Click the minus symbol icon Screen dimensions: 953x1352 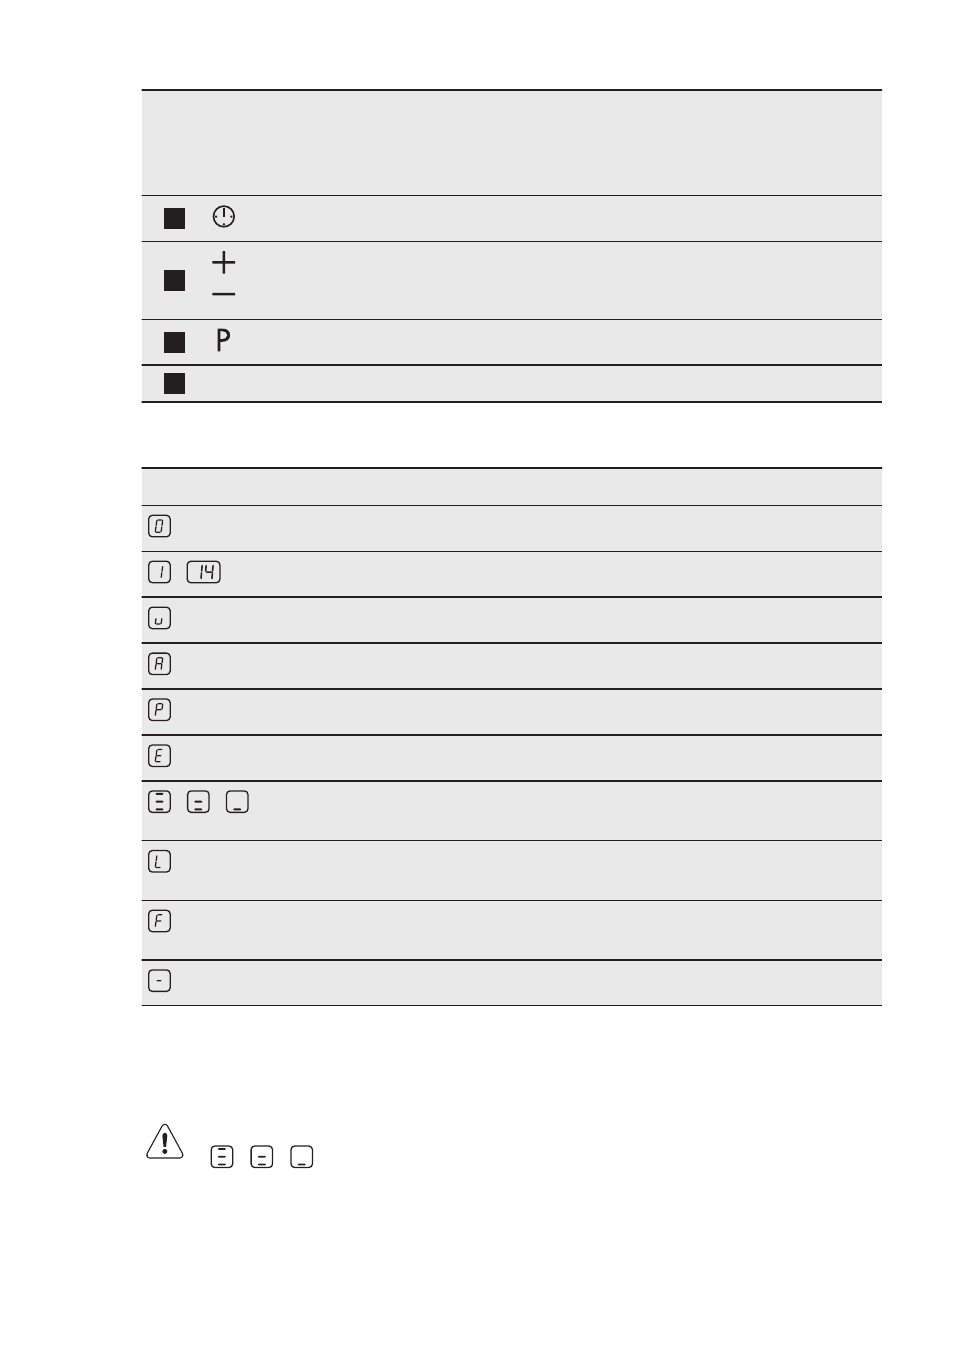(224, 294)
